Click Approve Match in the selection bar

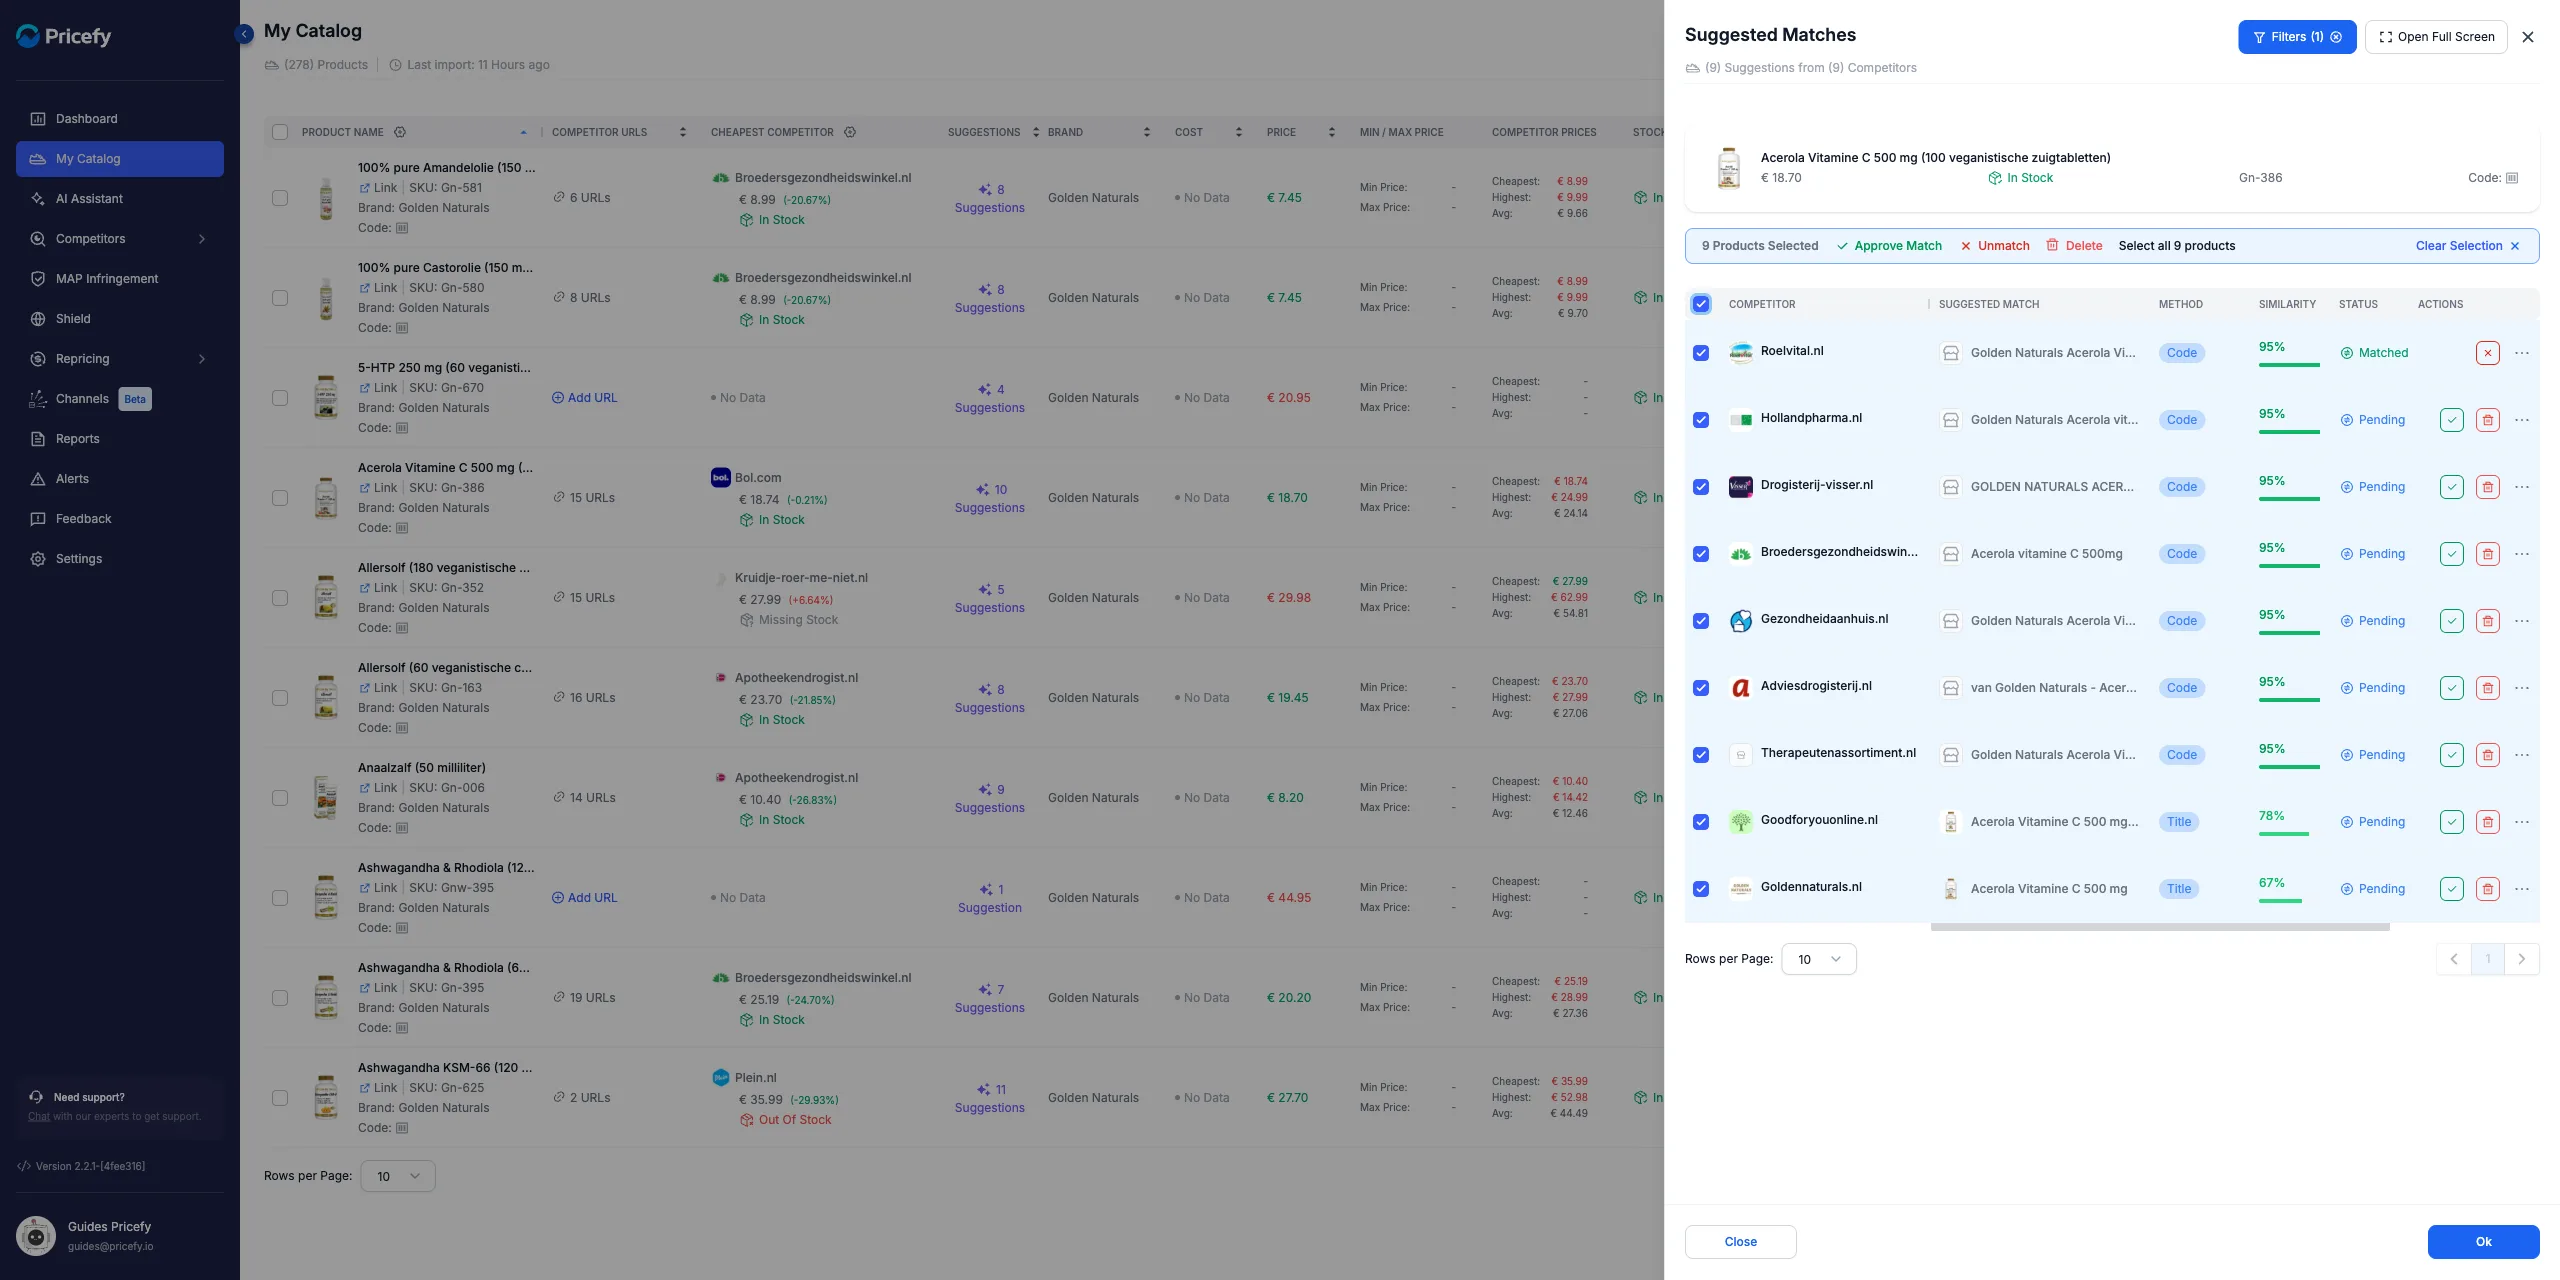click(x=1889, y=246)
